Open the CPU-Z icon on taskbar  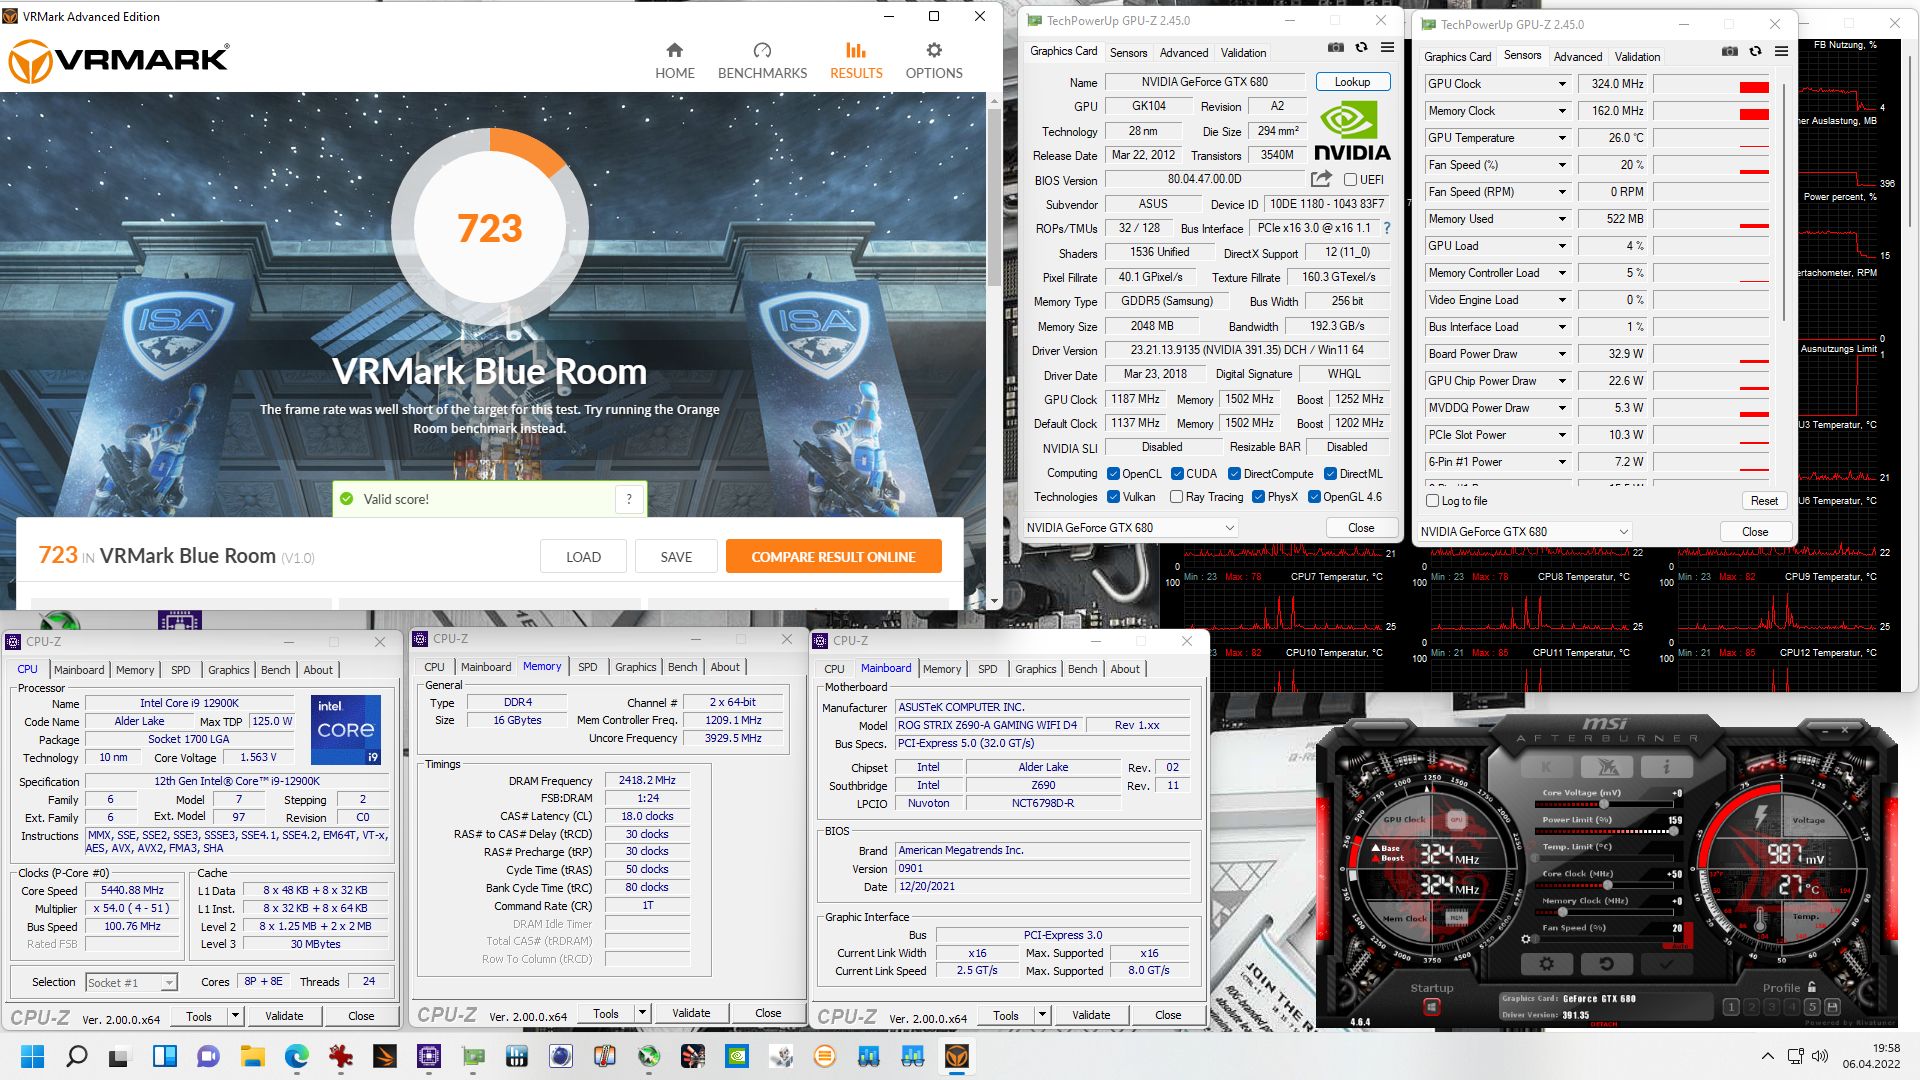(x=428, y=1056)
